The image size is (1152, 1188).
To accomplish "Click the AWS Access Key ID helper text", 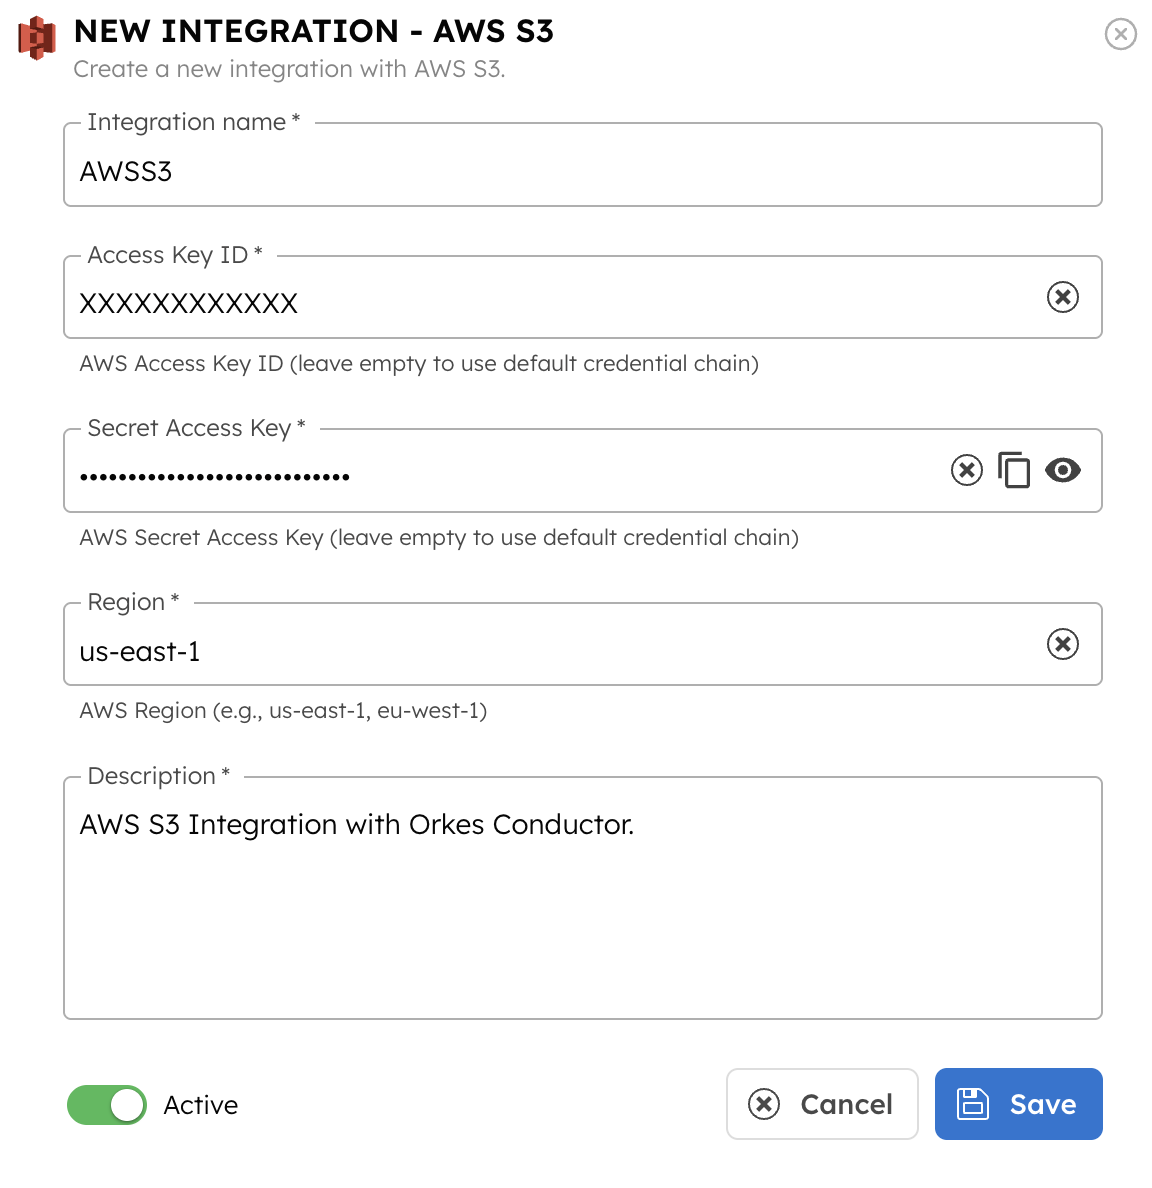I will [419, 364].
